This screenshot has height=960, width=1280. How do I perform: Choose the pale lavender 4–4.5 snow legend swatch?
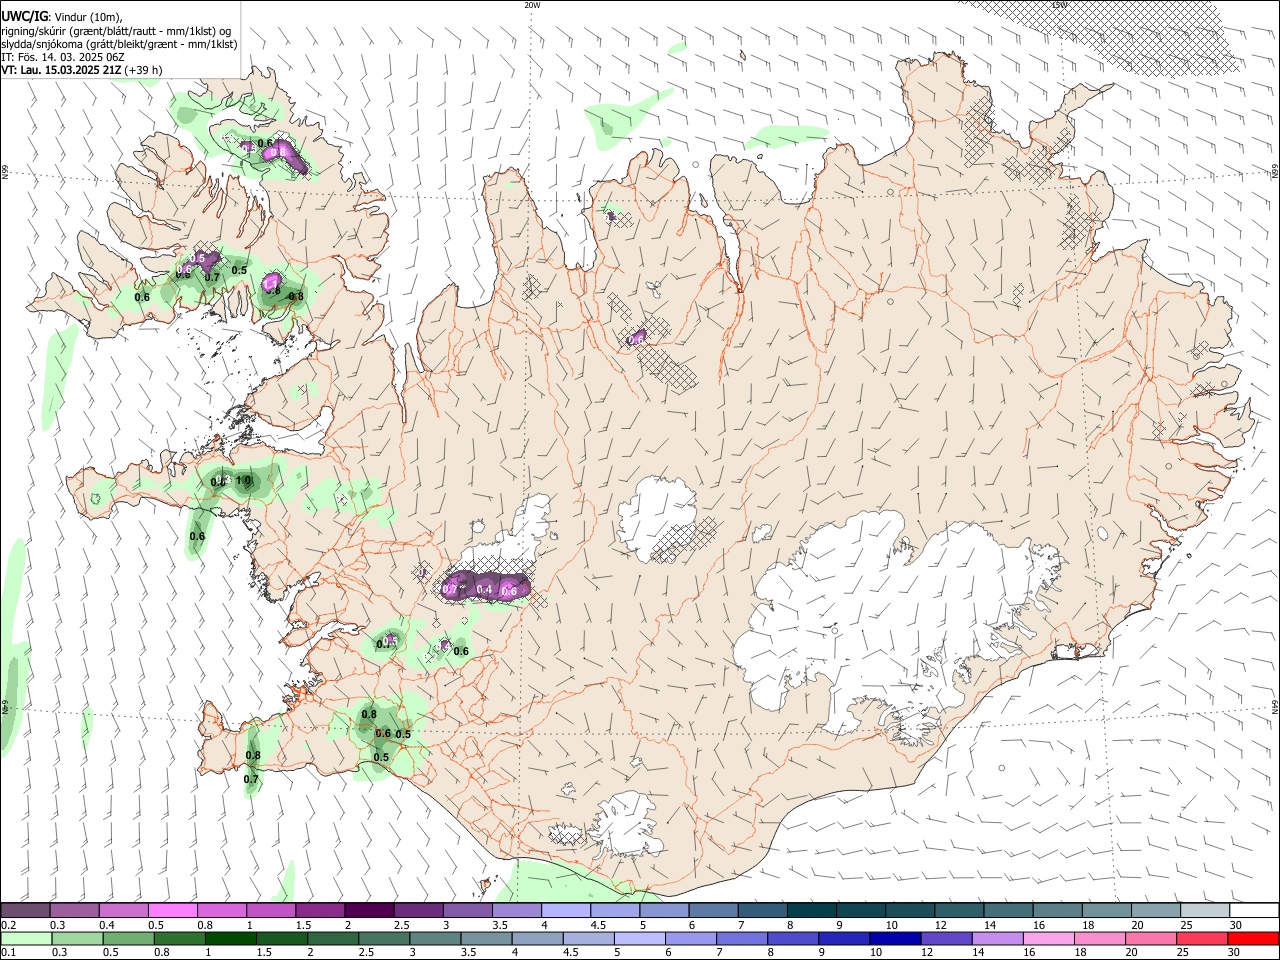click(566, 911)
